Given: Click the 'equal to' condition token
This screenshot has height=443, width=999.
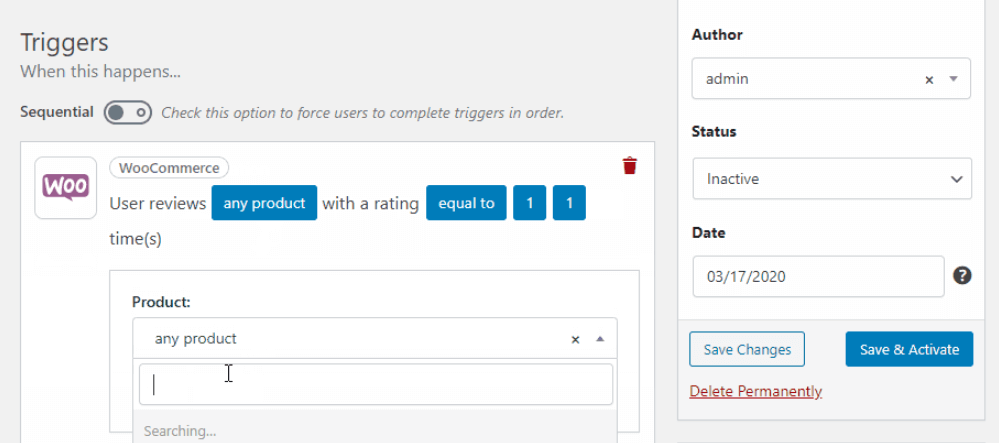Looking at the screenshot, I should (466, 203).
